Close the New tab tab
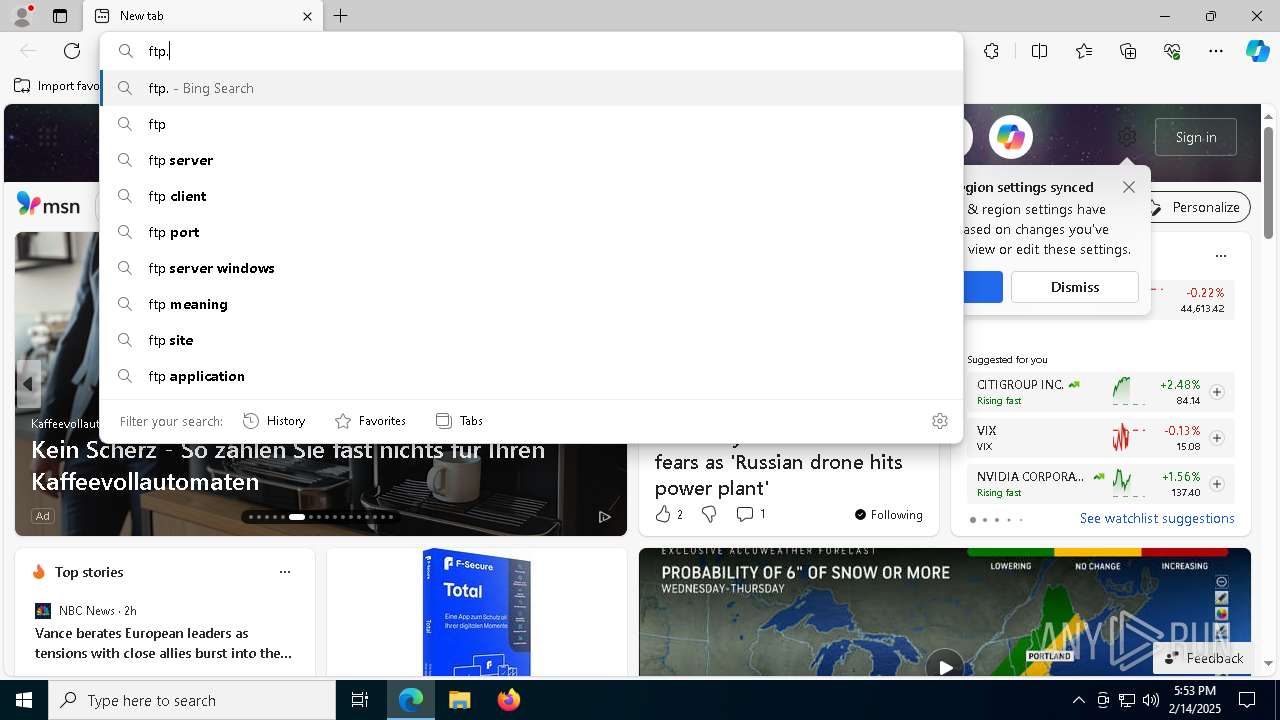The width and height of the screenshot is (1280, 720). pyautogui.click(x=308, y=16)
